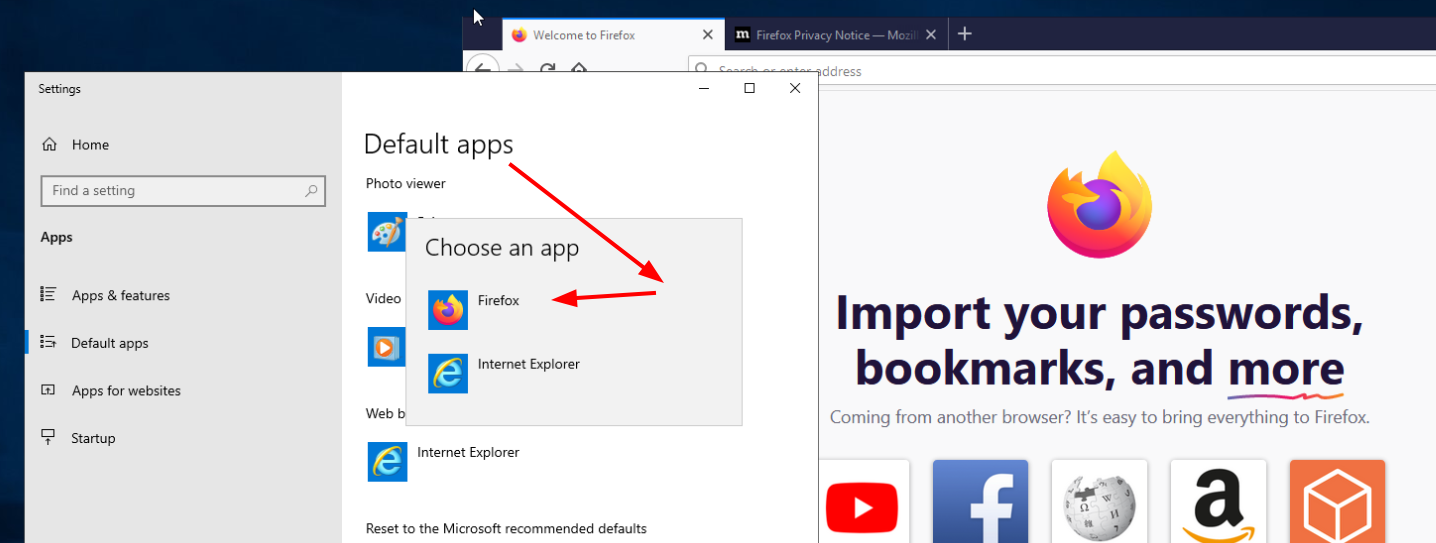
Task: Click the Home house icon in Settings
Action: click(49, 145)
